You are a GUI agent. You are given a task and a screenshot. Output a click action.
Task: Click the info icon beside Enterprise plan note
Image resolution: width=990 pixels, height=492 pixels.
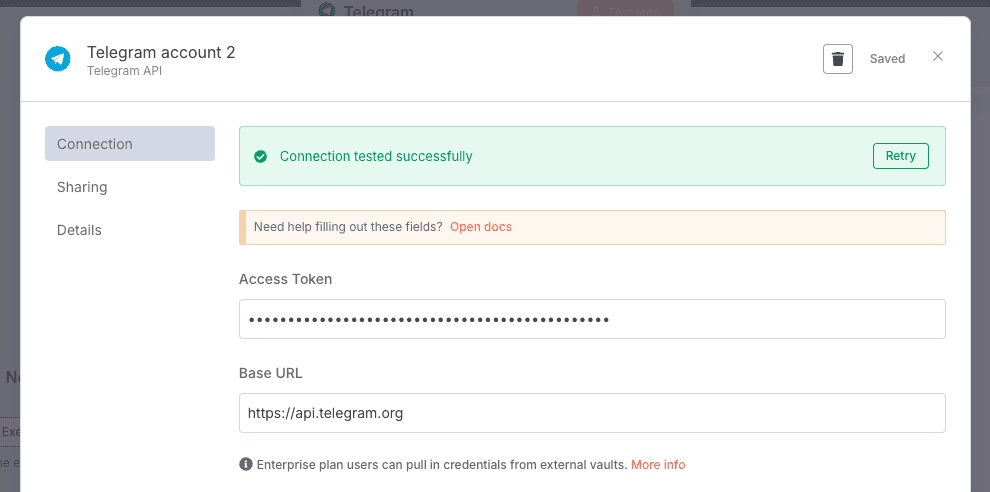pyautogui.click(x=246, y=465)
